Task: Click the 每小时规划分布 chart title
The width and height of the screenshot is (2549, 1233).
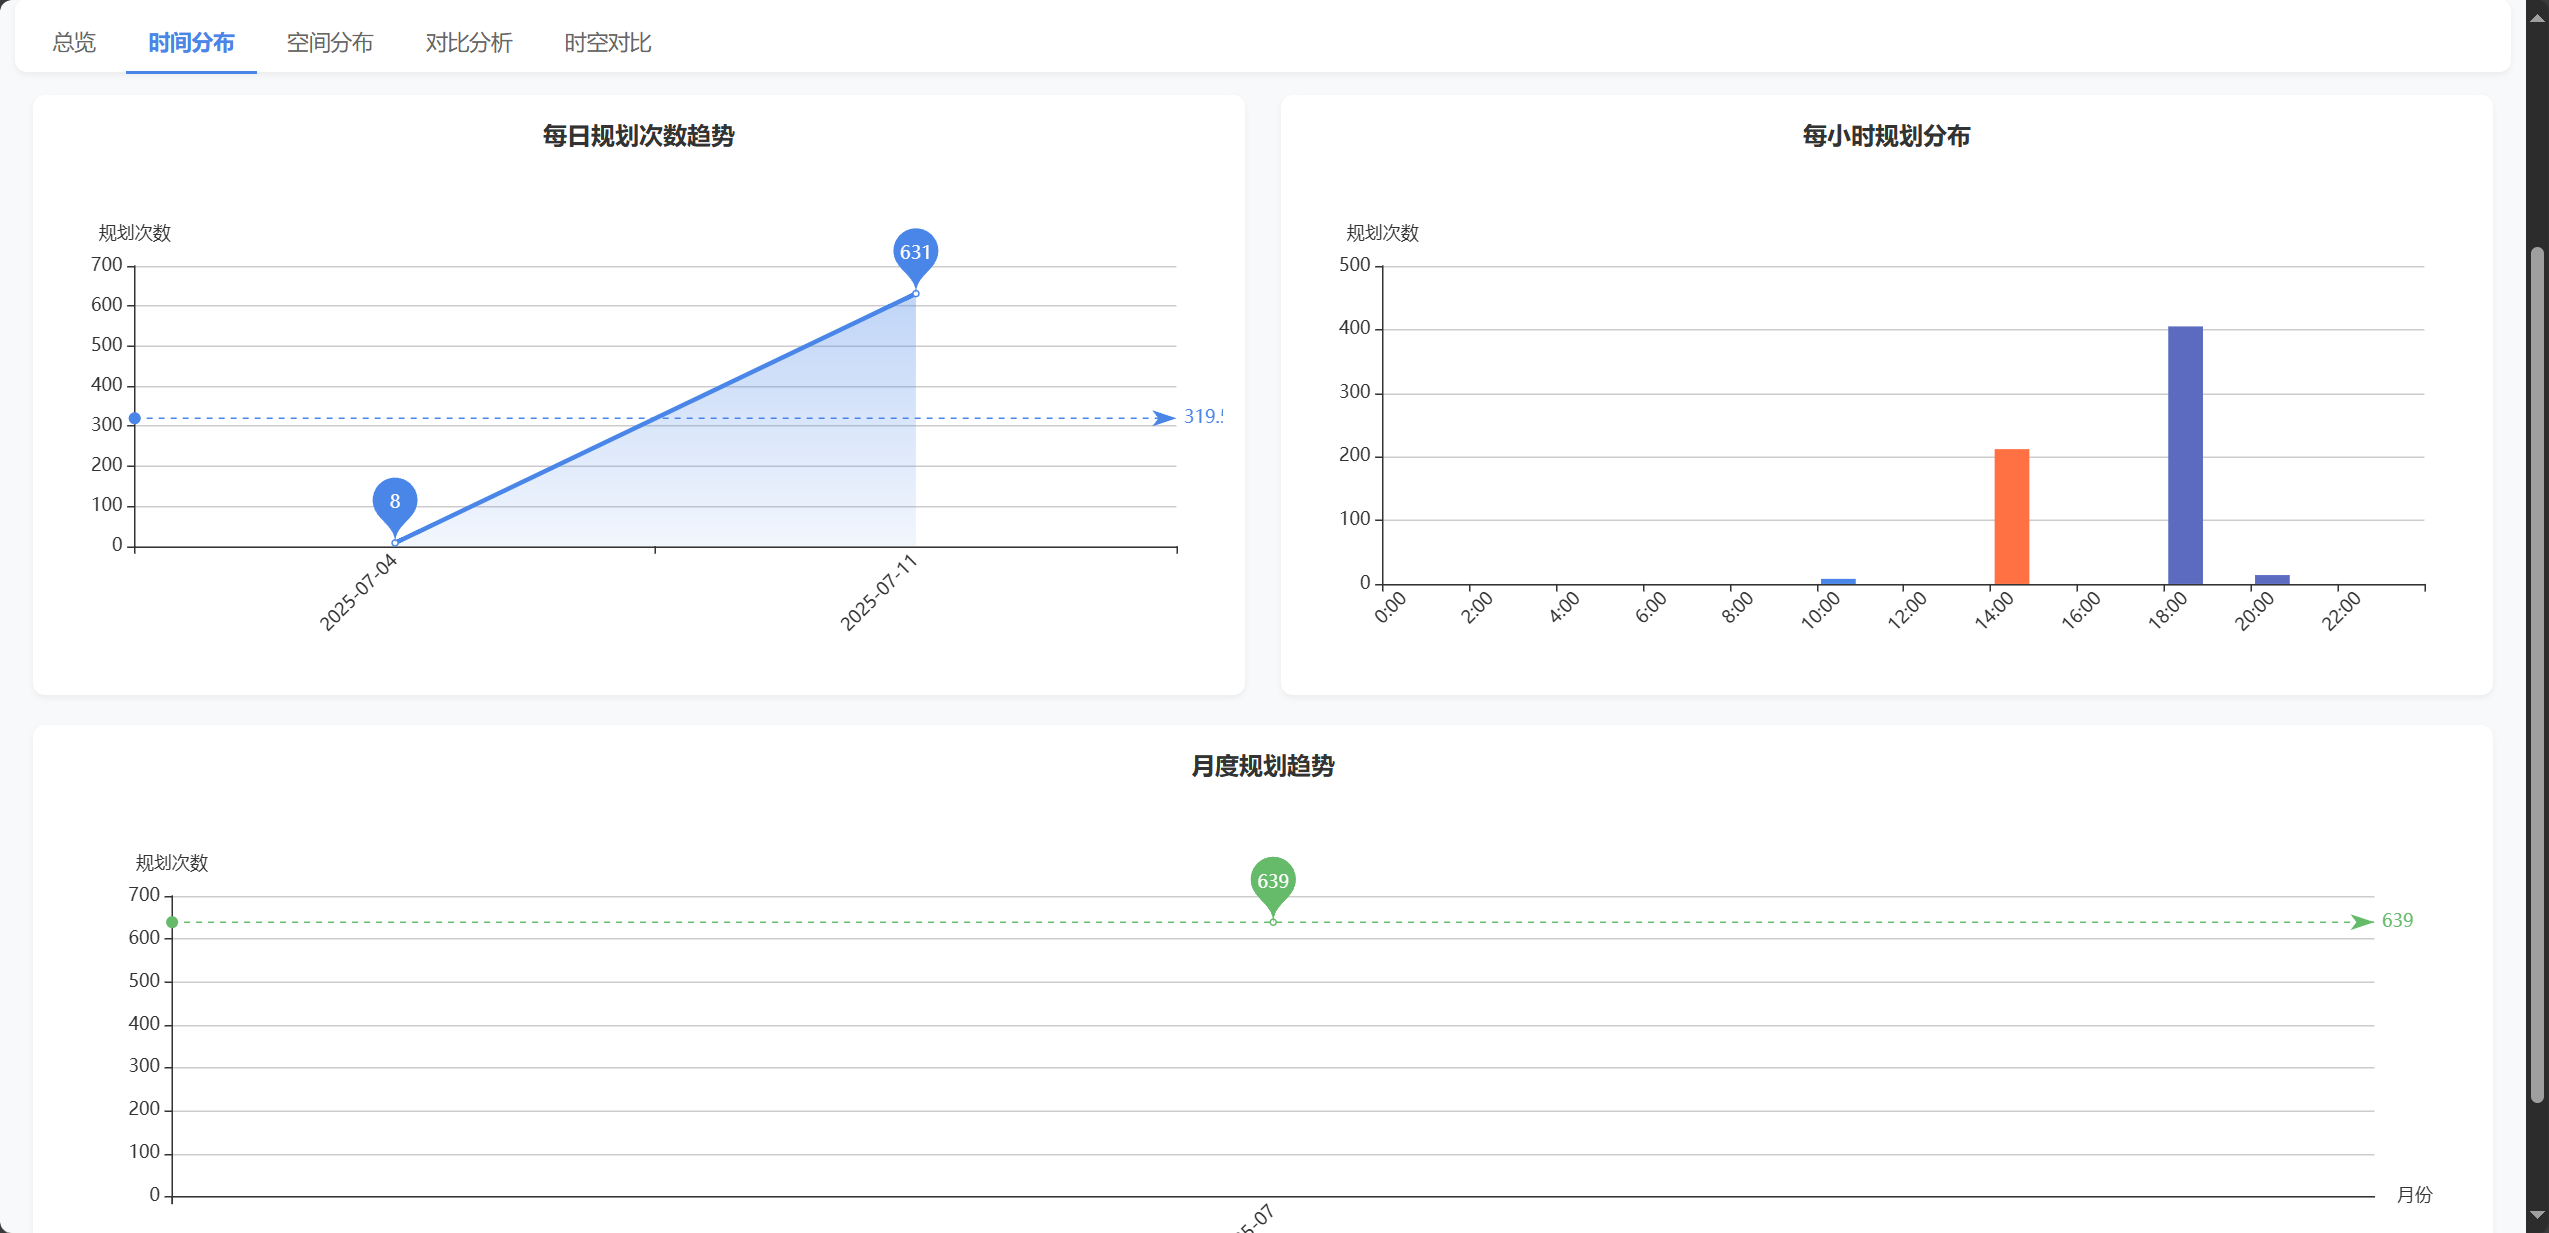Action: coord(1886,136)
